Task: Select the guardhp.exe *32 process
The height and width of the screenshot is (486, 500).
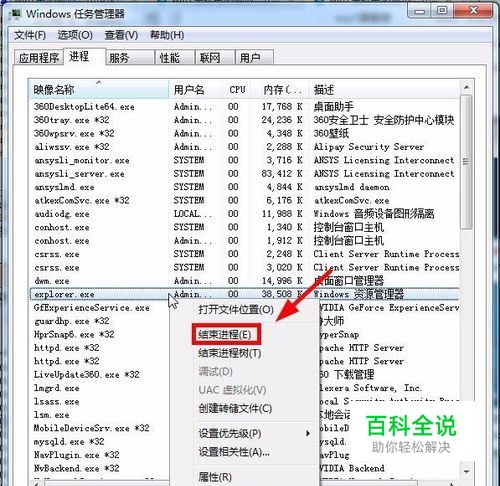Action: [x=71, y=321]
